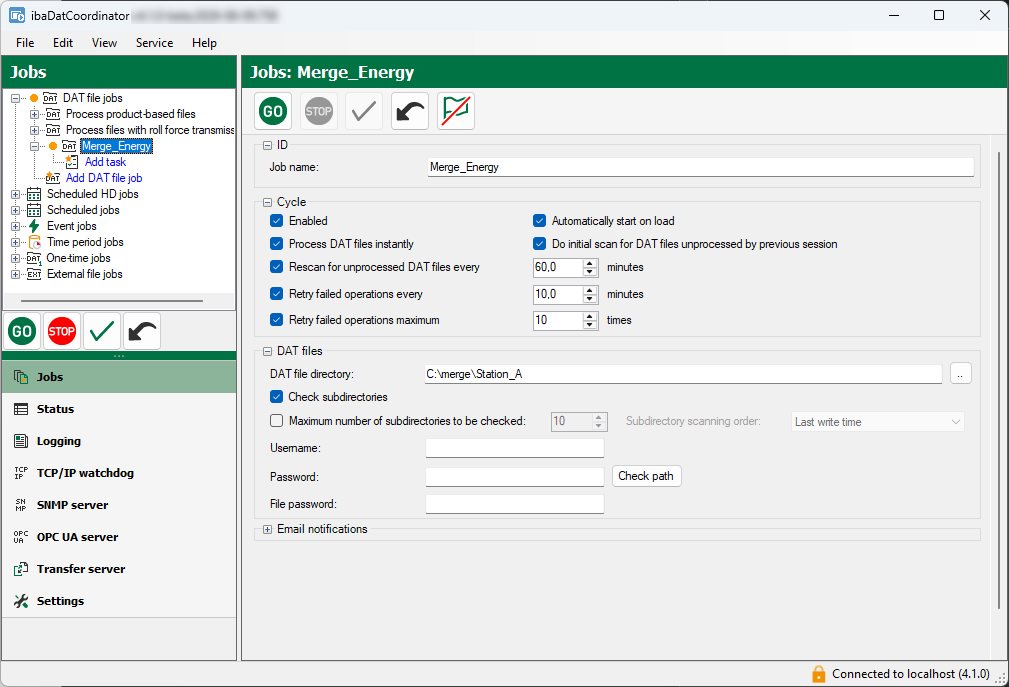
Task: Click the Add DAT file job link
Action: click(104, 178)
